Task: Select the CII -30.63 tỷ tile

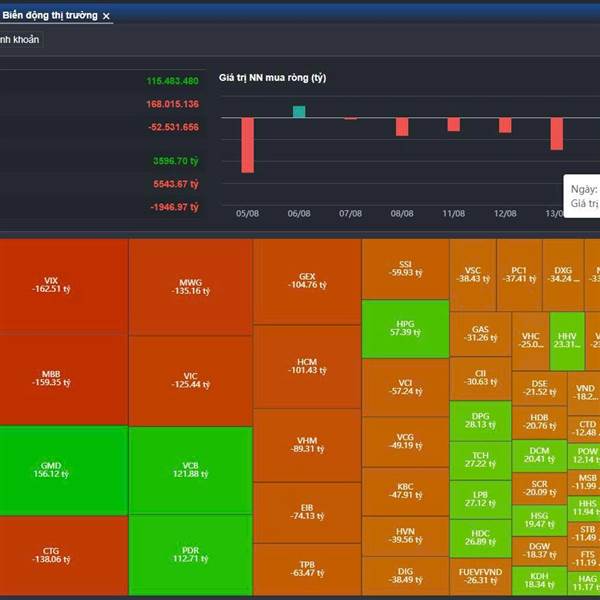Action: [480, 378]
